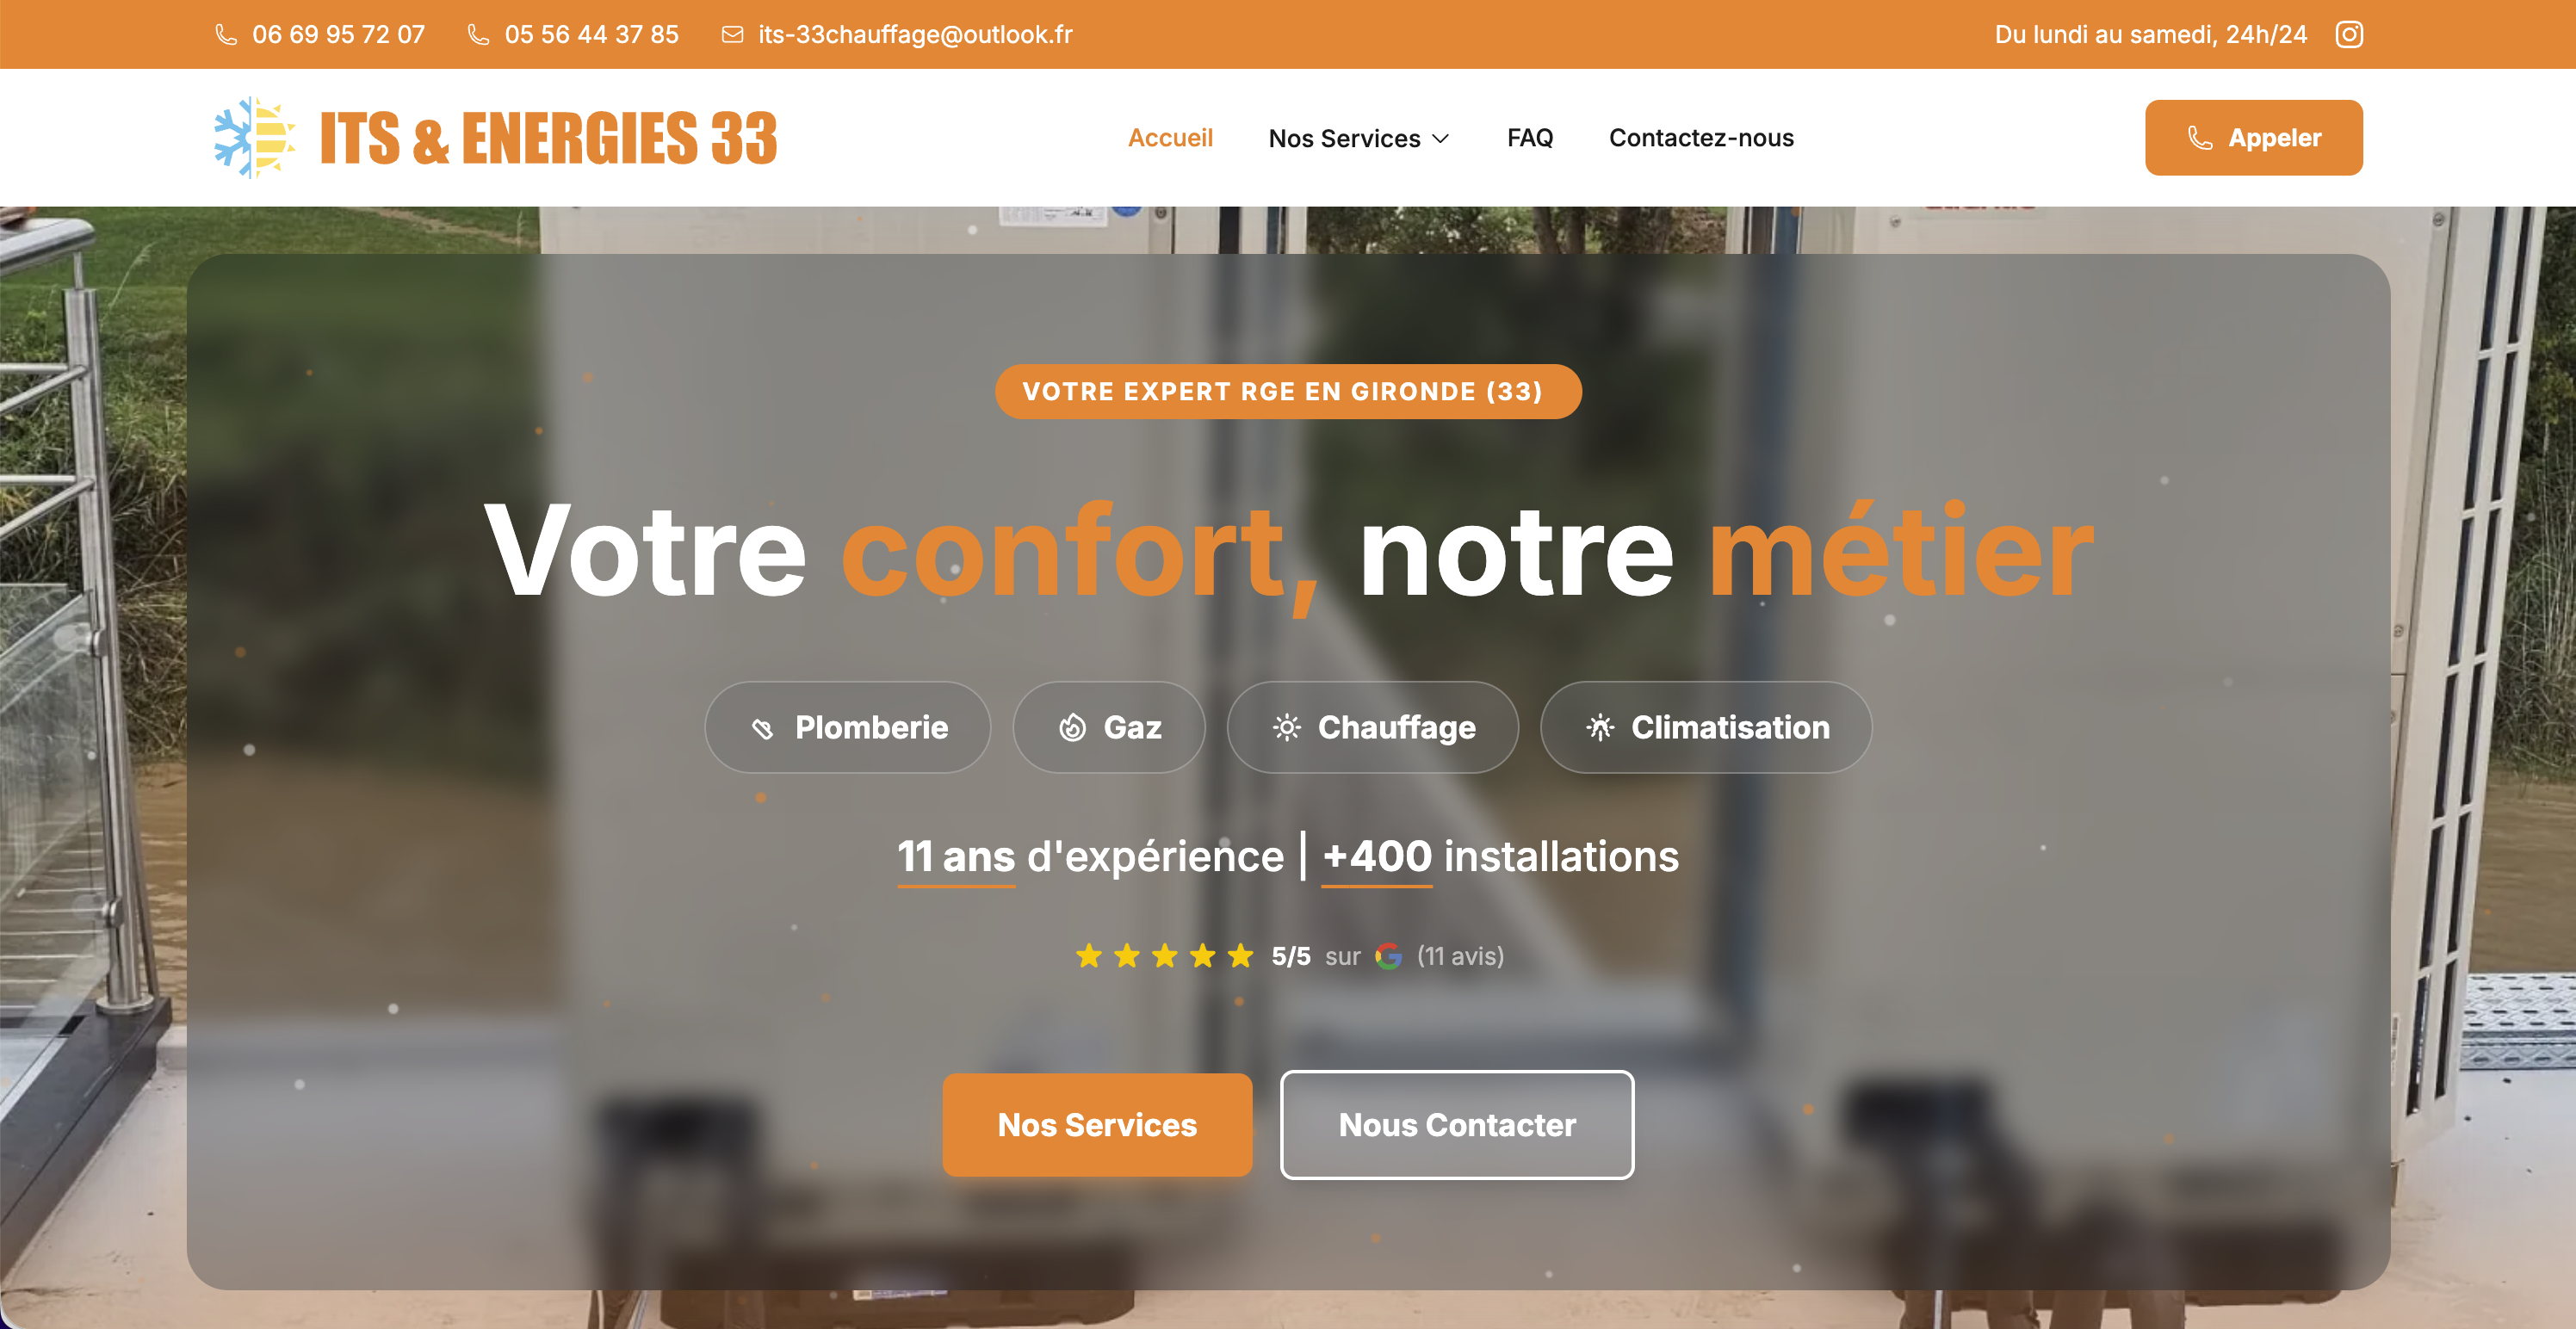Click the Google logo beside the rating
The image size is (2576, 1329).
coord(1388,956)
